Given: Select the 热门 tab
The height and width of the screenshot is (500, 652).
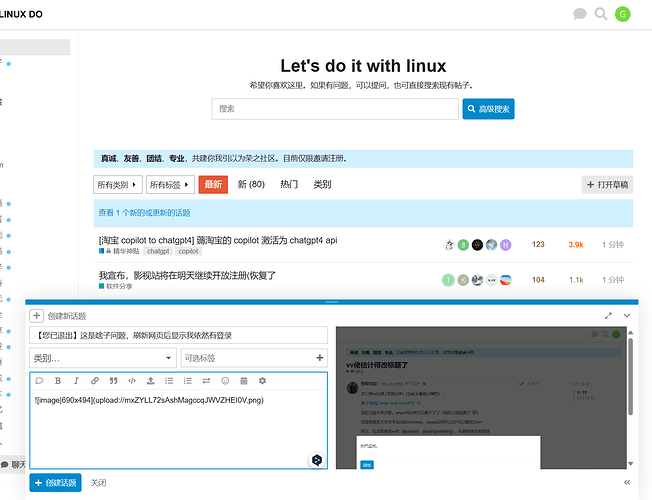Looking at the screenshot, I should coord(289,184).
